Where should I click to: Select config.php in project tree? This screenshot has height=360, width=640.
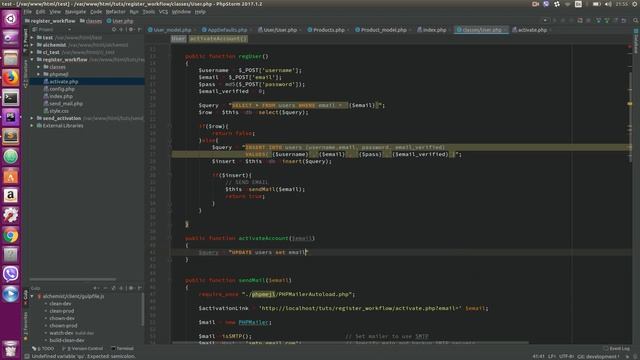[x=62, y=89]
